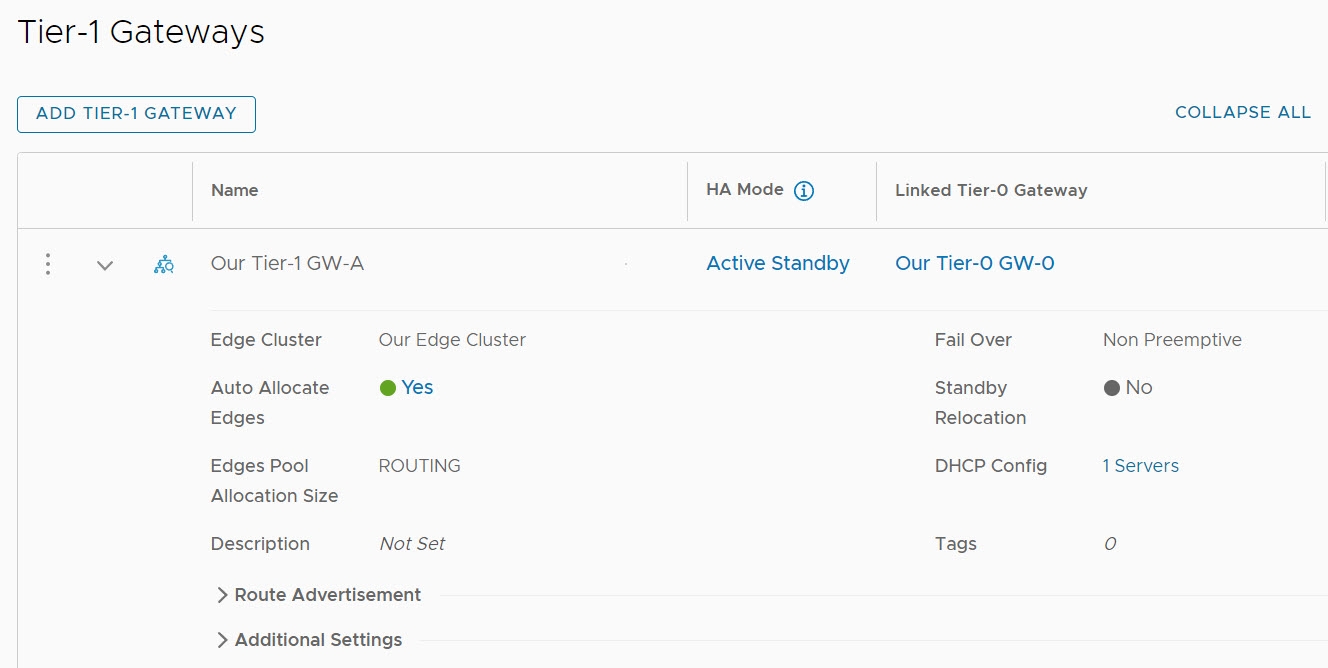The image size is (1328, 668).
Task: Click the Our Tier-1 GW-A gateway name
Action: click(x=287, y=264)
